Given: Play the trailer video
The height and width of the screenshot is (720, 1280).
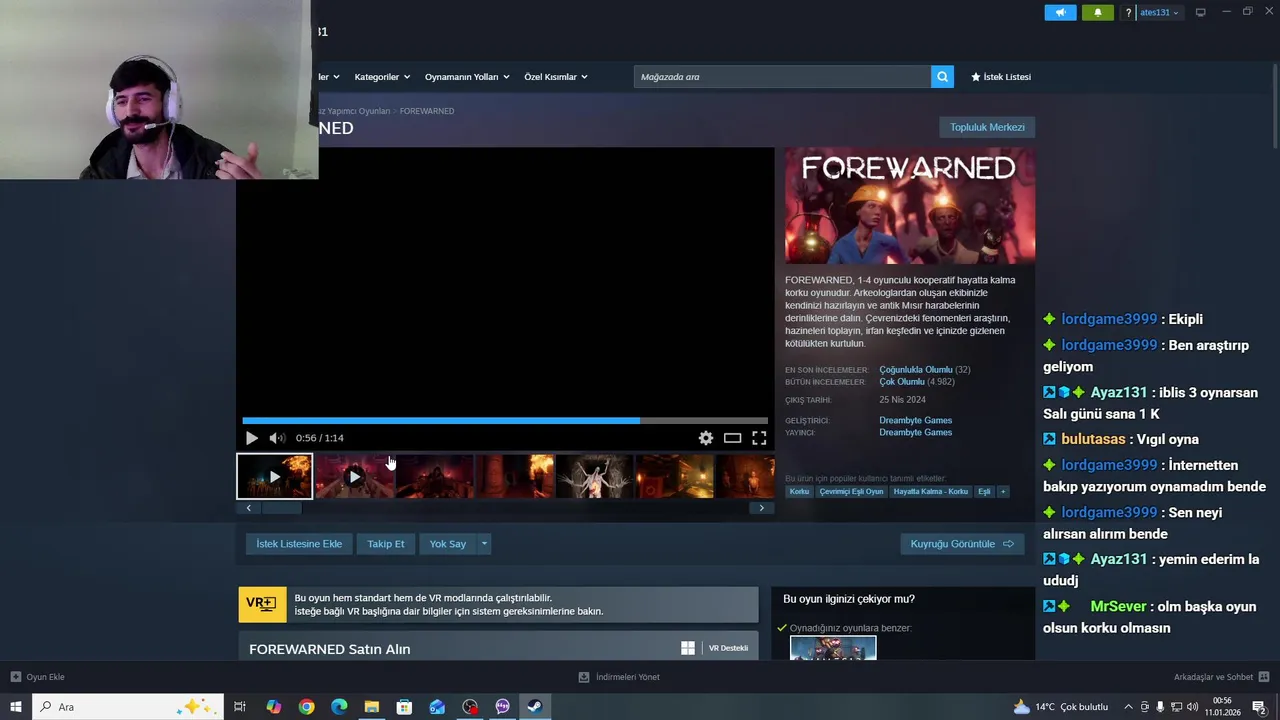Looking at the screenshot, I should click(x=251, y=438).
